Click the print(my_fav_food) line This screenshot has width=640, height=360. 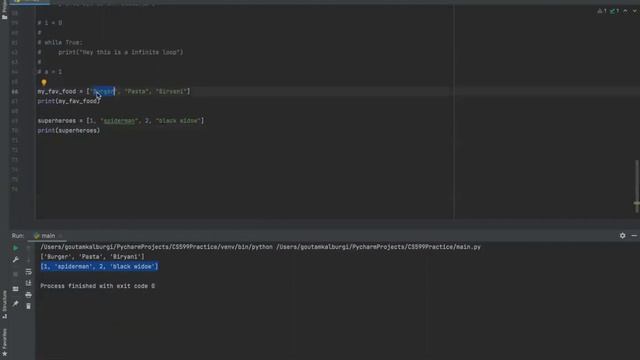(69, 101)
